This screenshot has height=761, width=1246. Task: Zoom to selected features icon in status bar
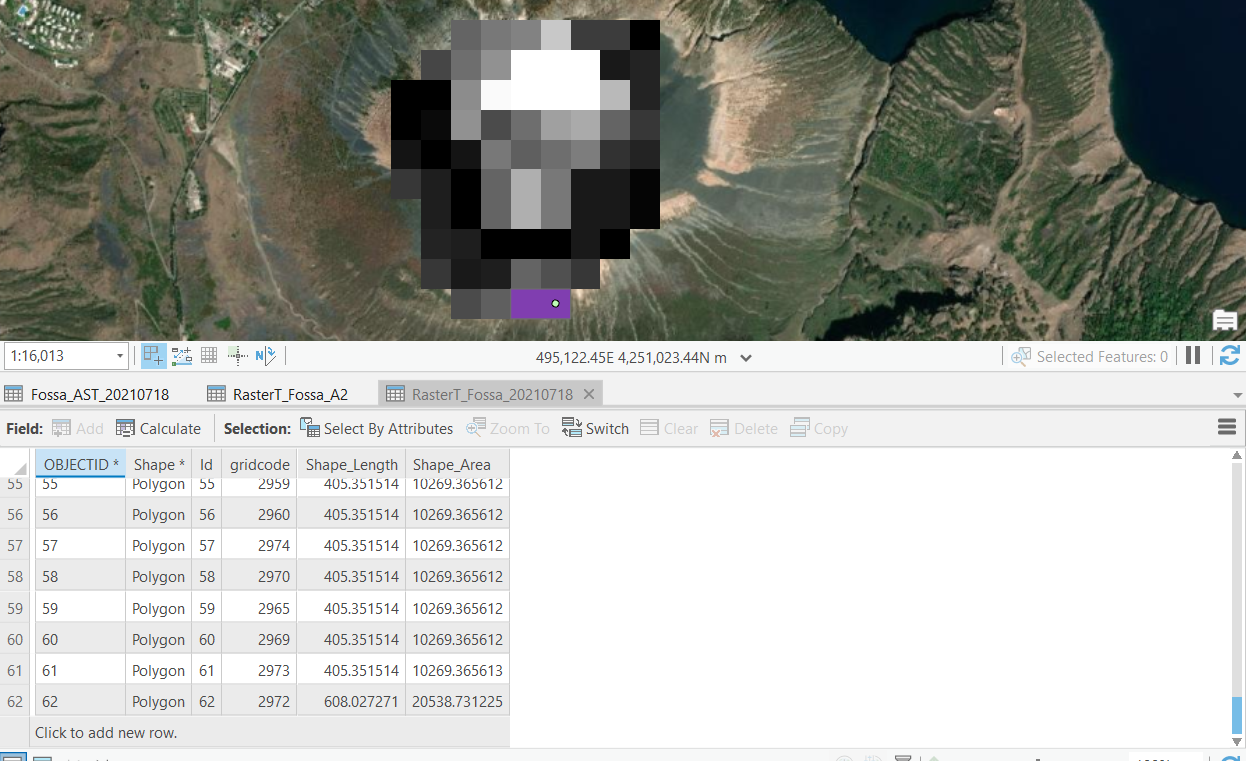click(x=1021, y=356)
